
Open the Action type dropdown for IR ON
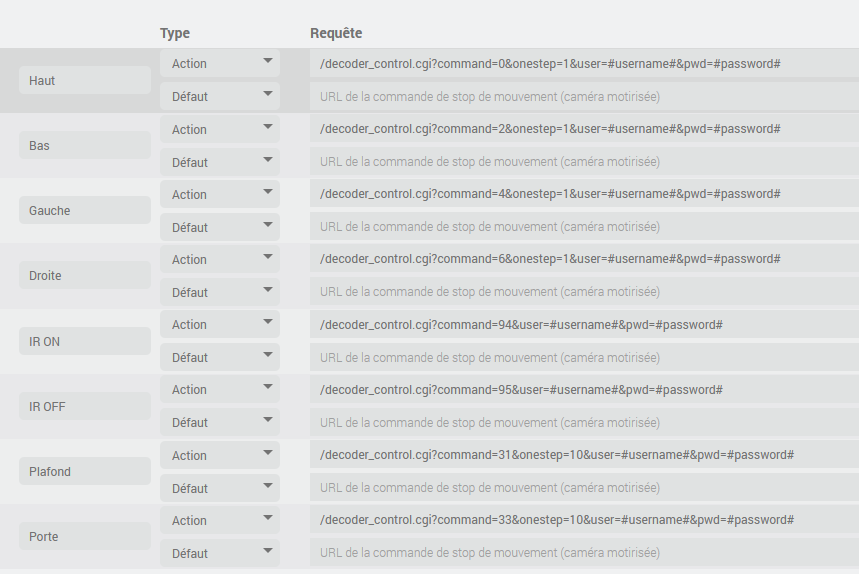[220, 324]
